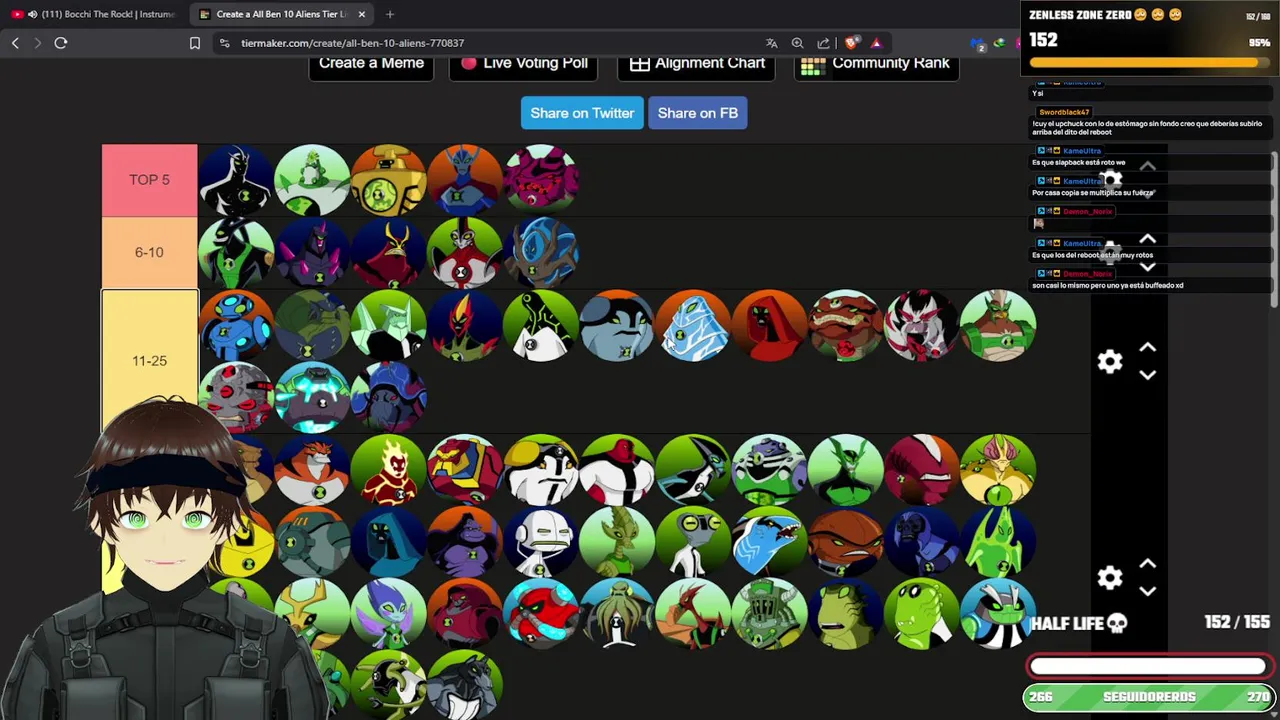Select the white Echo Echo thumbnail
The height and width of the screenshot is (720, 1280).
(540, 541)
